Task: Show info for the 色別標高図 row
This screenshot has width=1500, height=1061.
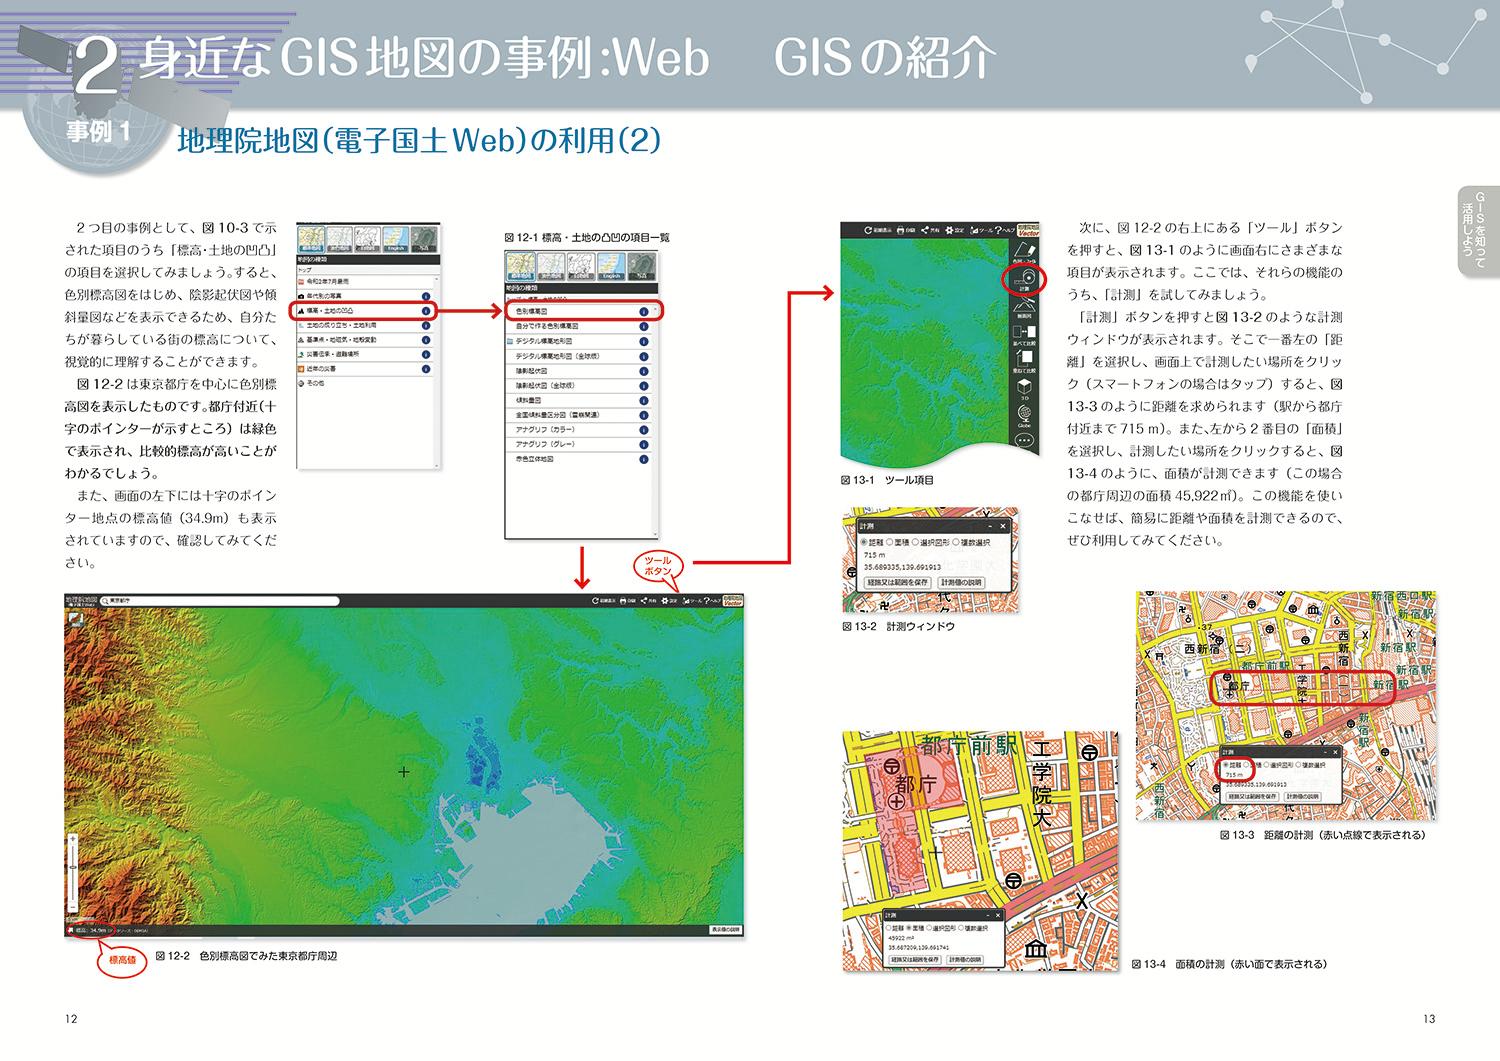Action: point(643,312)
